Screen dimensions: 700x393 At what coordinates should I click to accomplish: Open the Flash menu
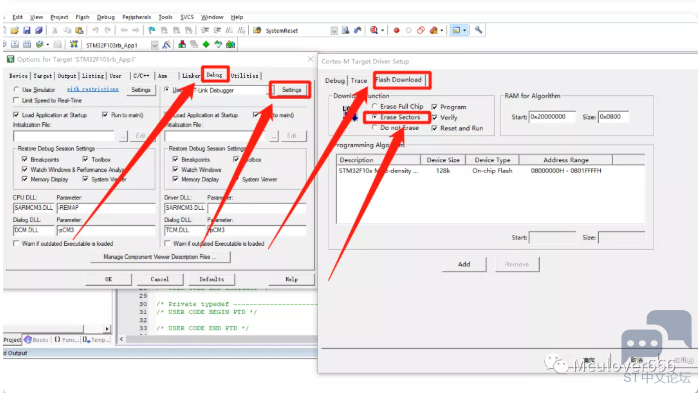tap(82, 17)
